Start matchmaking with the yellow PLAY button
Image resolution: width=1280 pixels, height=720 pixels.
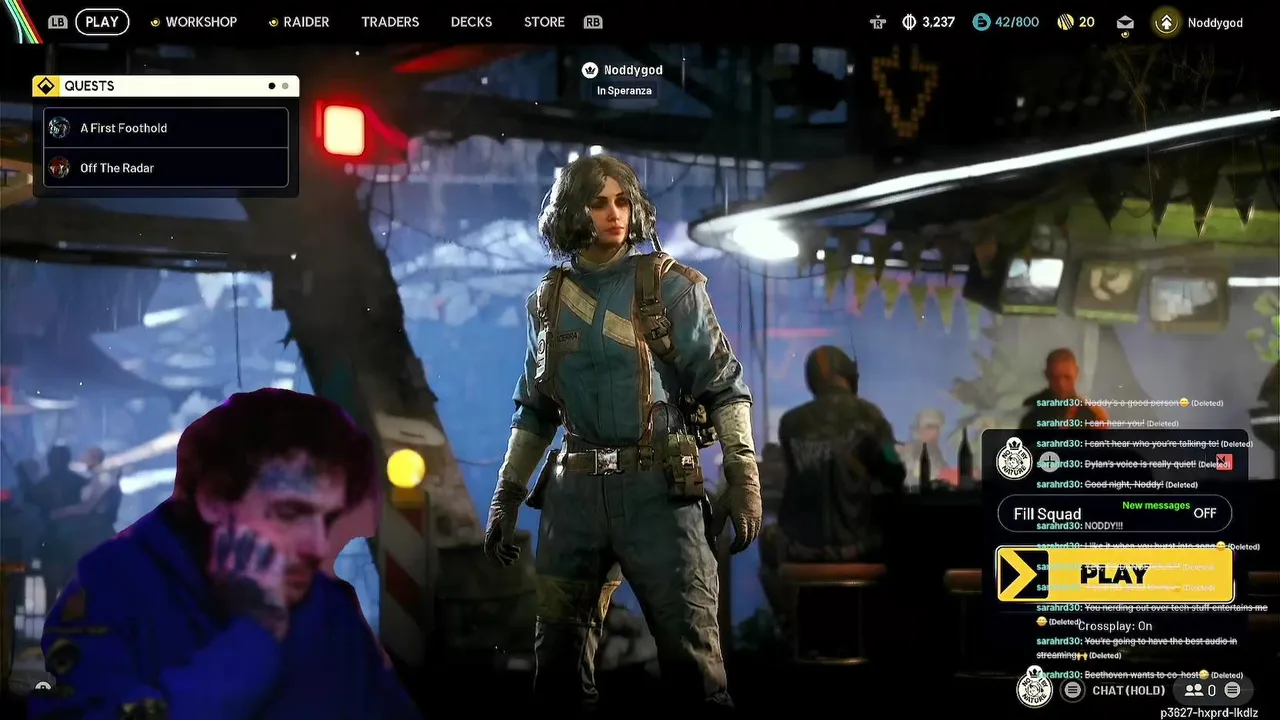pyautogui.click(x=1115, y=574)
